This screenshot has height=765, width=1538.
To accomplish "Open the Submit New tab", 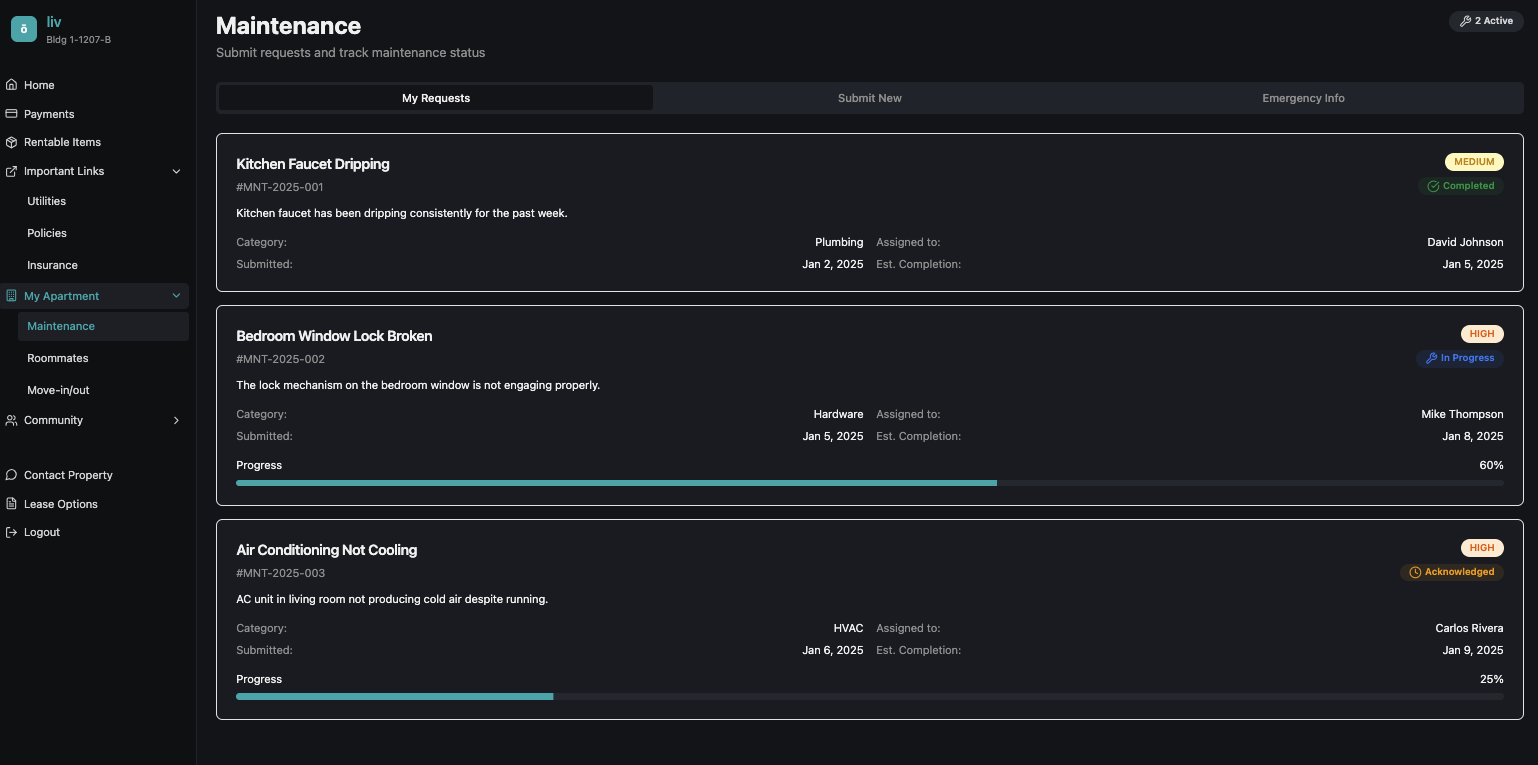I will coord(870,98).
